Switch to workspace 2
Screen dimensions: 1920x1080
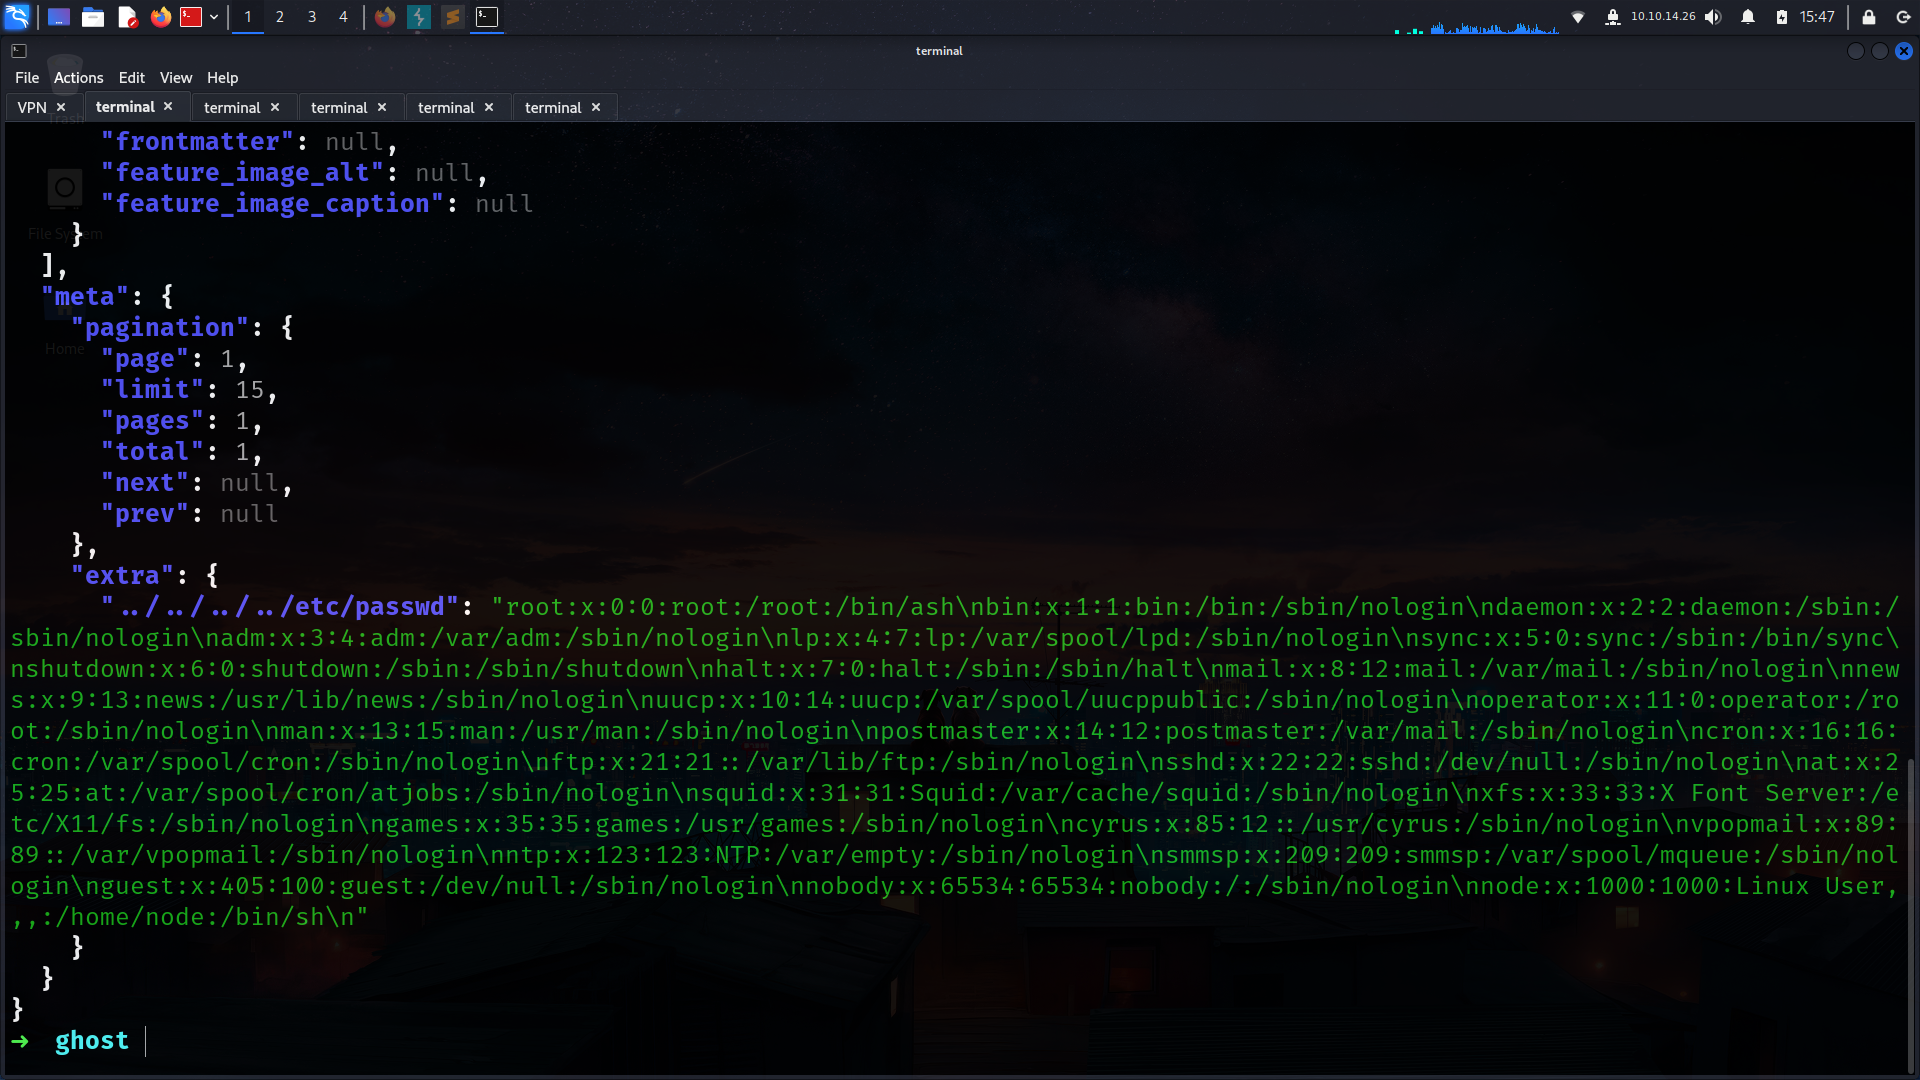tap(280, 17)
